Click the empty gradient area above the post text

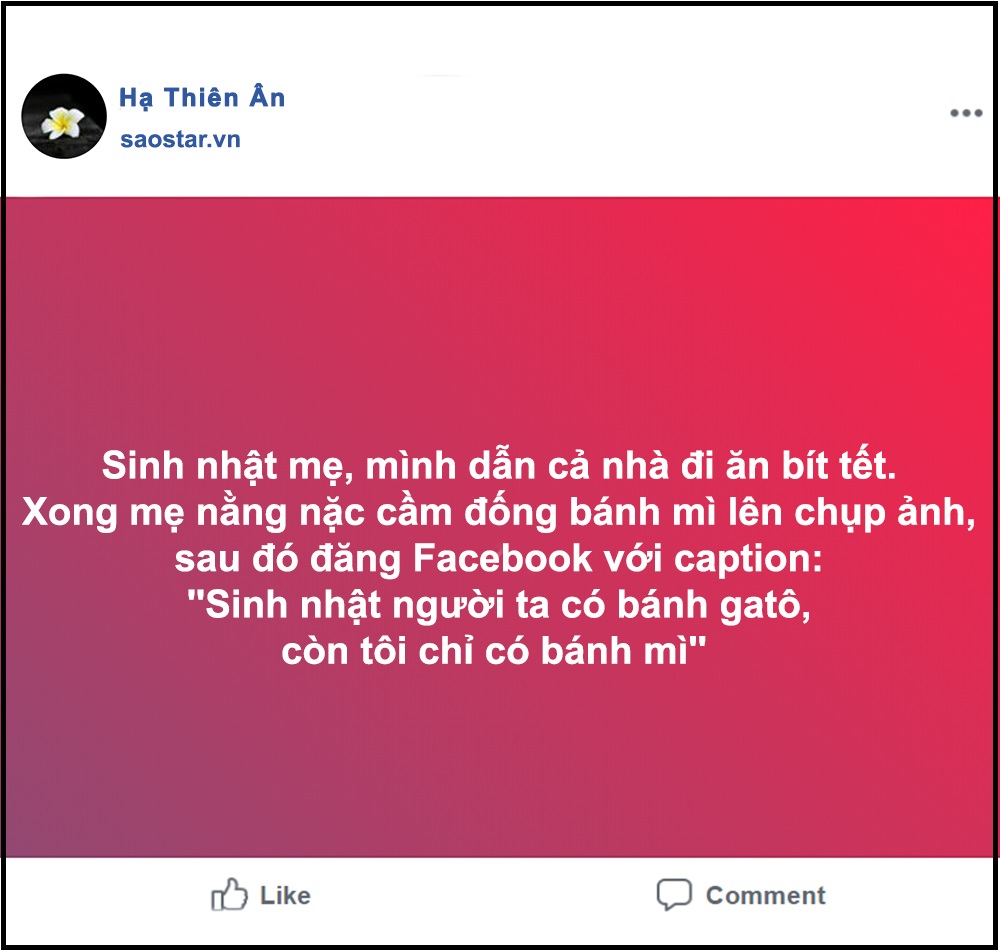point(500,320)
